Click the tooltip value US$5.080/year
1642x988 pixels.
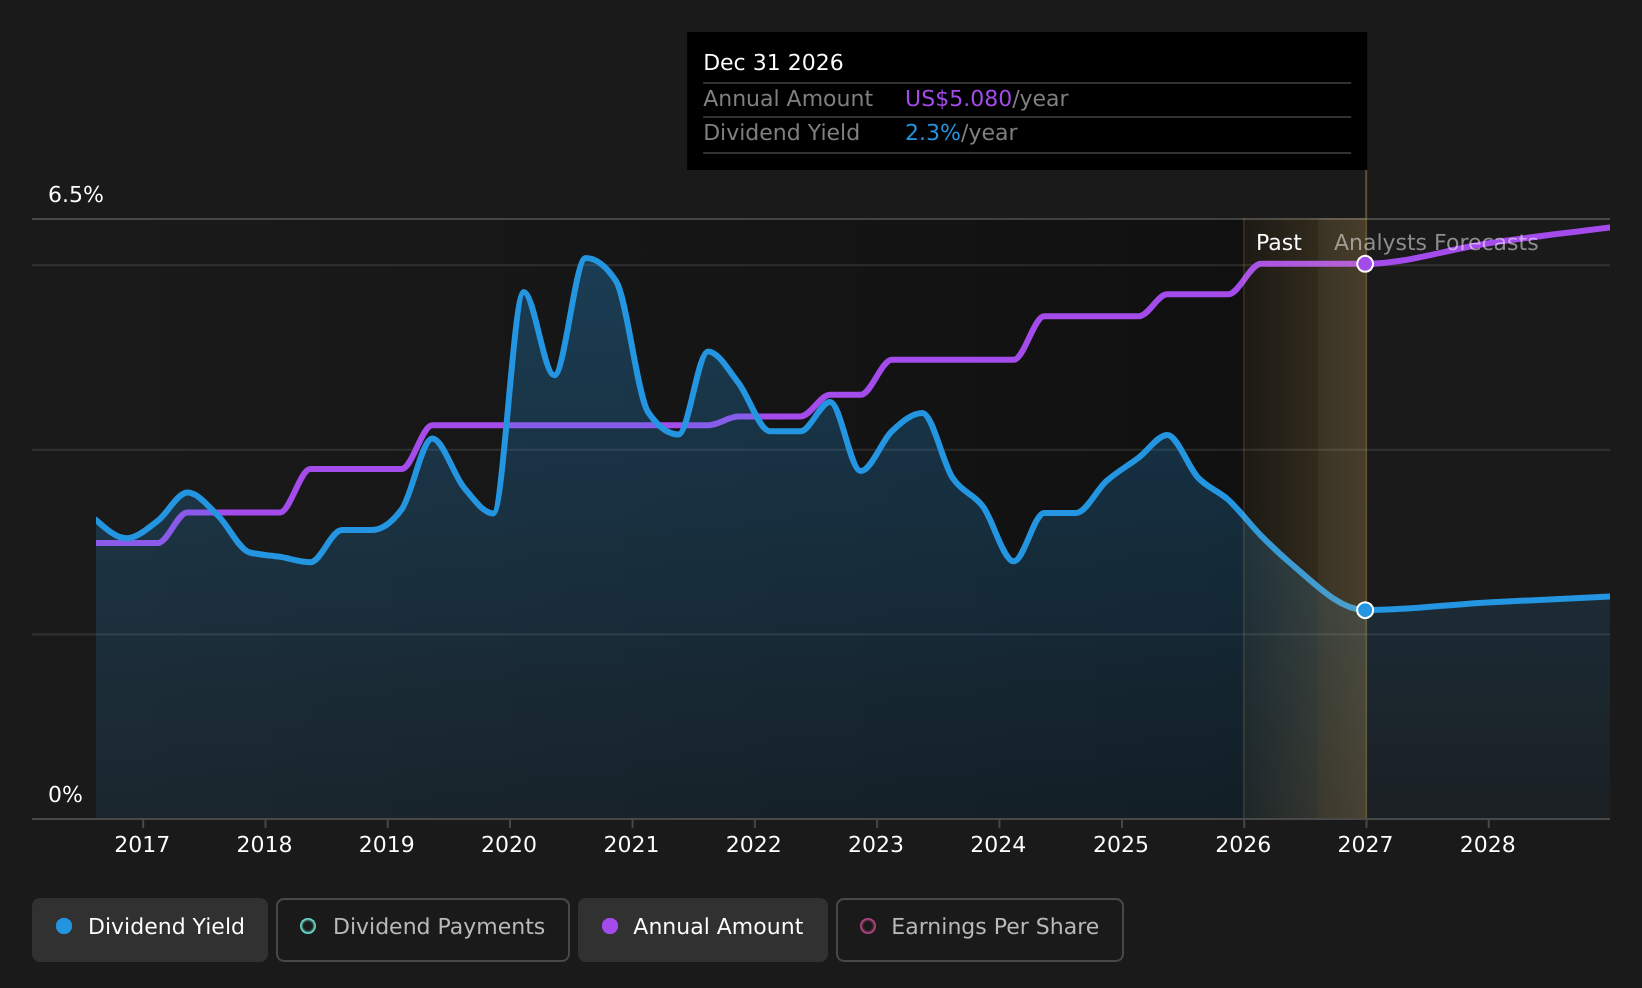pos(986,99)
